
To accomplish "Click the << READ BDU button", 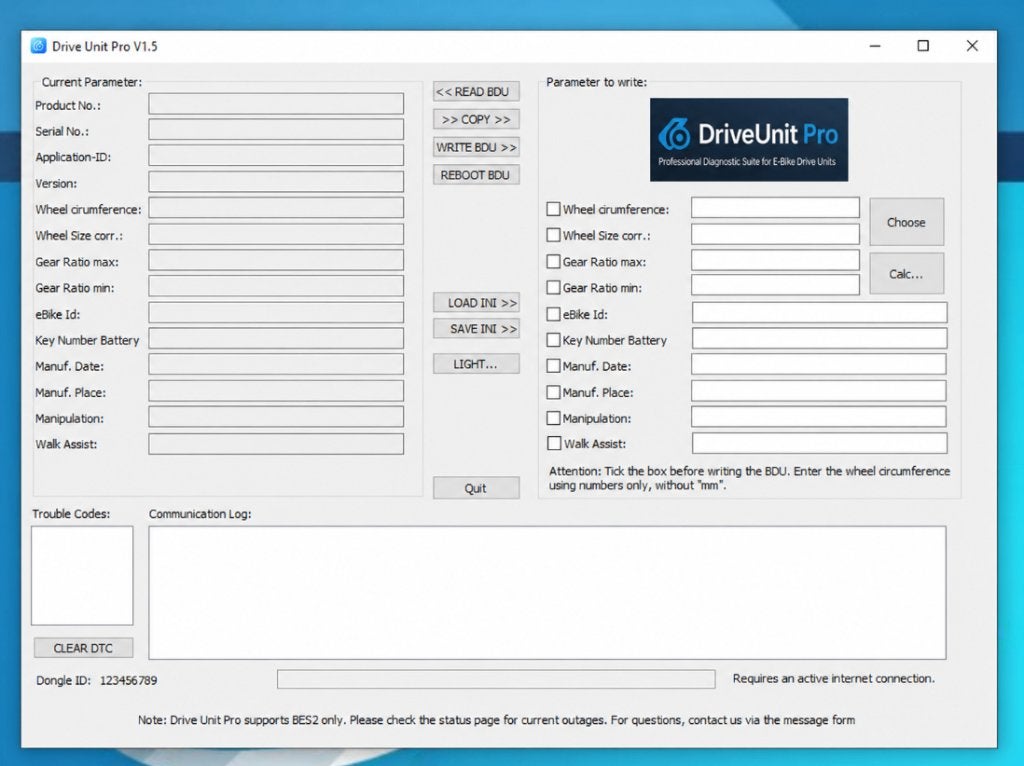I will coord(476,91).
